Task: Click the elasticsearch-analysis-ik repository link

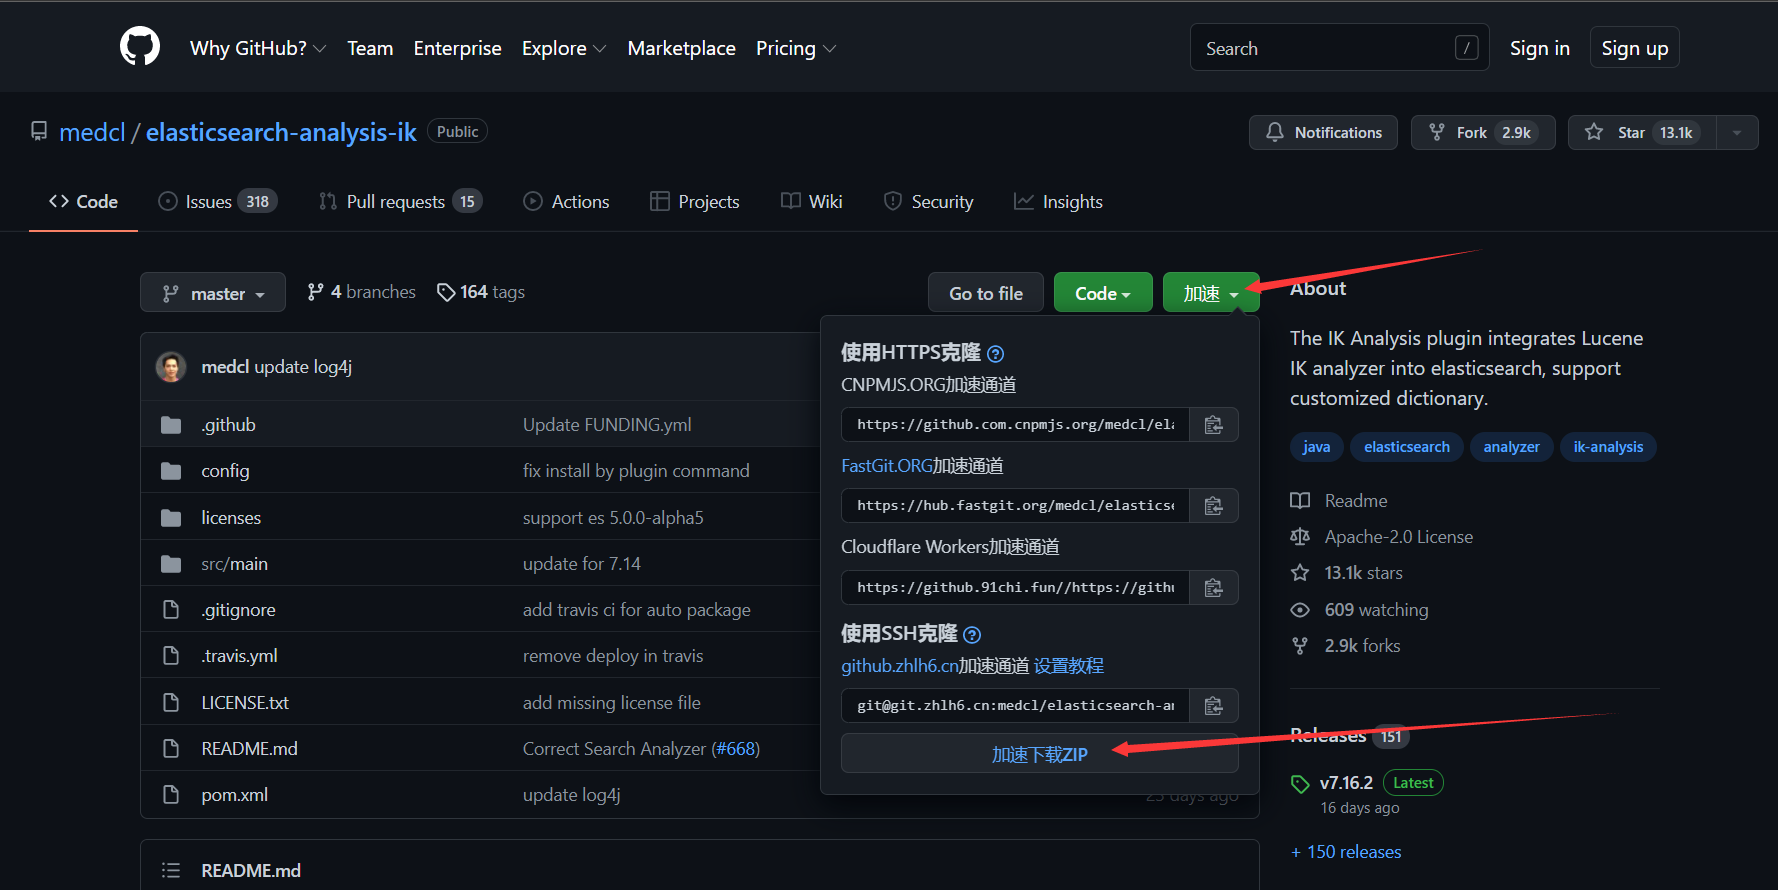Action: pyautogui.click(x=281, y=132)
